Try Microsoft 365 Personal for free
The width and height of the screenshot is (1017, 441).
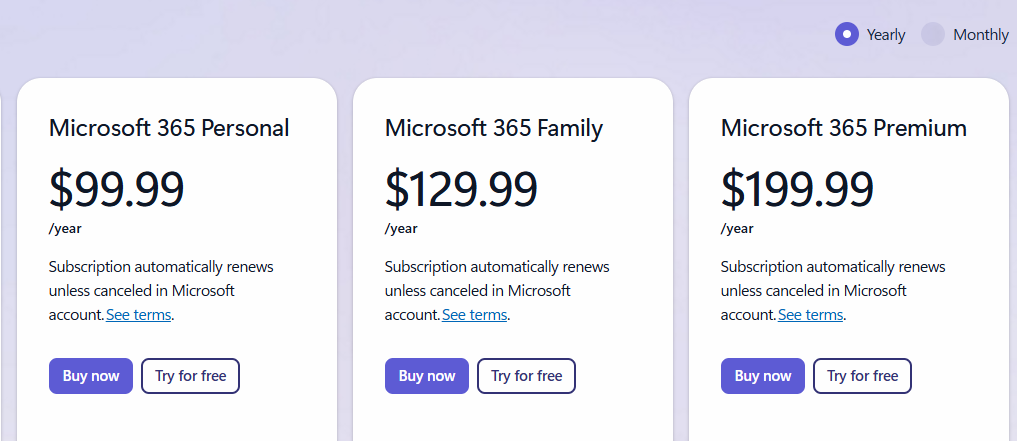pos(191,376)
